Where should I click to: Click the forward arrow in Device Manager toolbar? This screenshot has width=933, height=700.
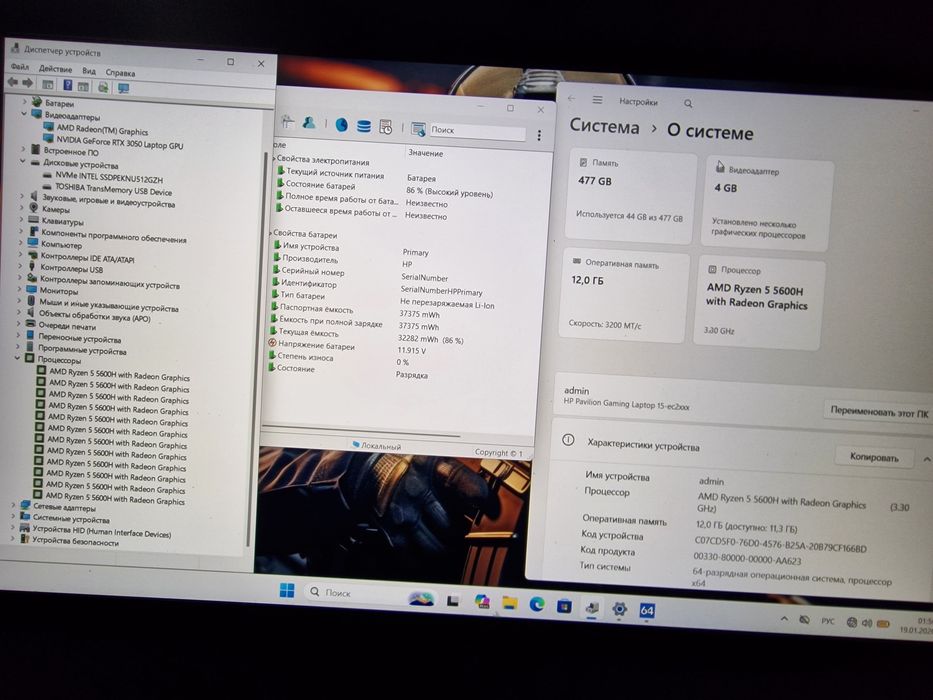[x=27, y=83]
